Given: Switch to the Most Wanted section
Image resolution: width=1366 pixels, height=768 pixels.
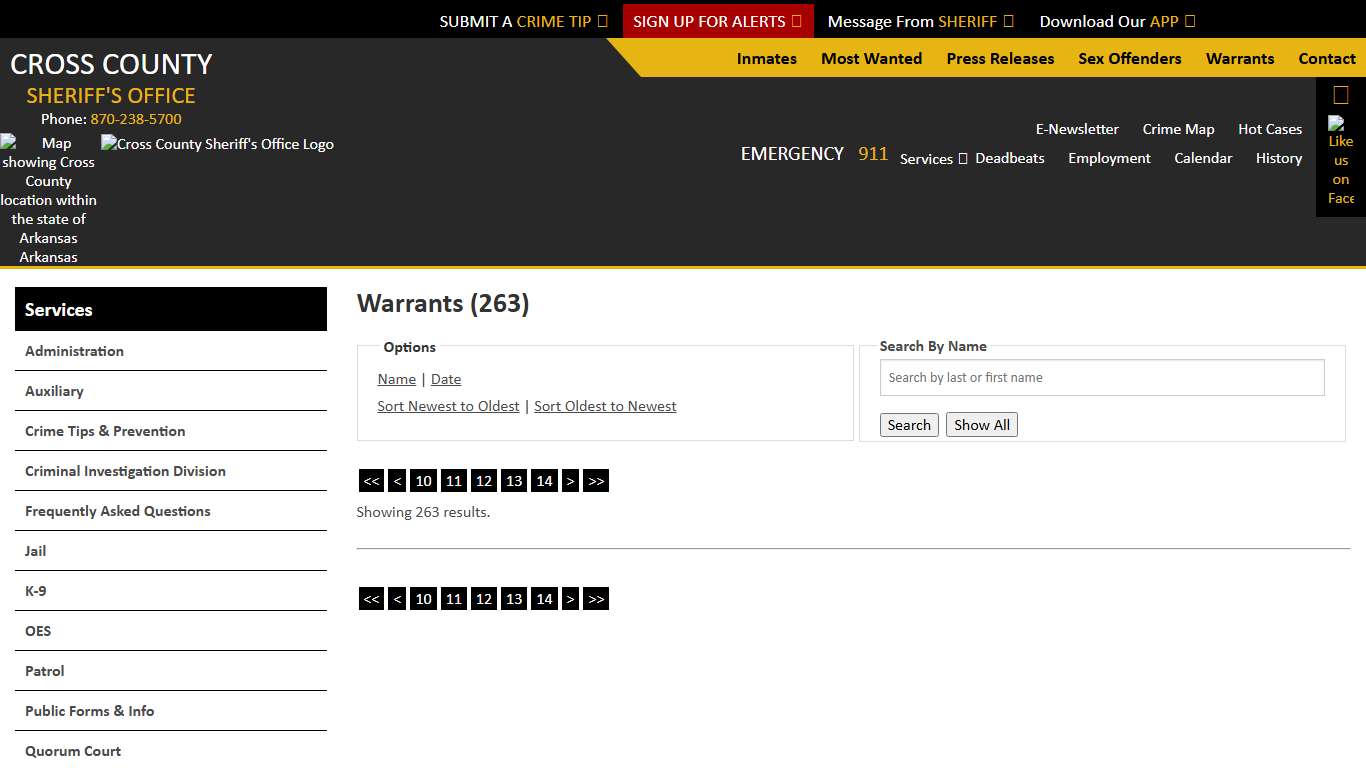Looking at the screenshot, I should pos(871,58).
